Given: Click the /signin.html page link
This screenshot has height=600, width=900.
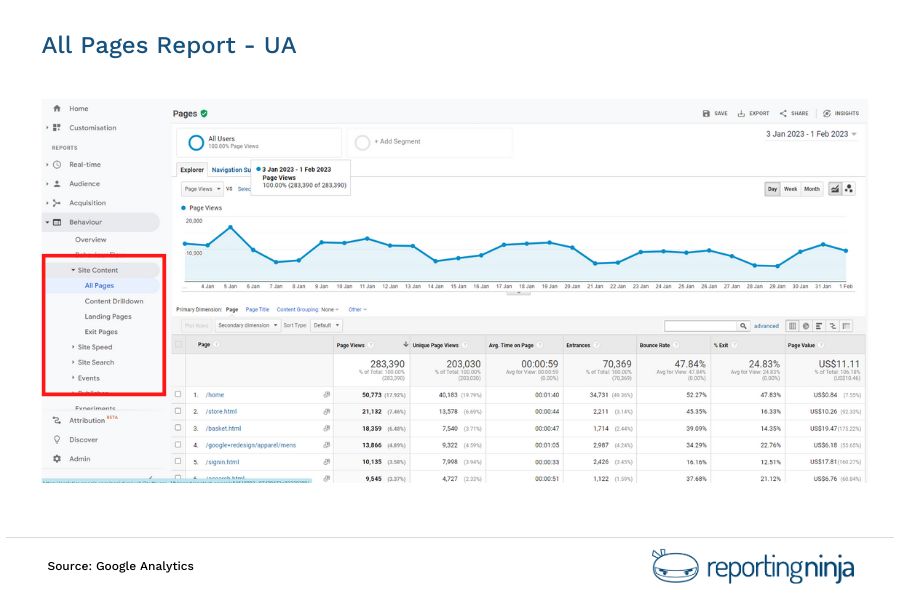Looking at the screenshot, I should pyautogui.click(x=222, y=462).
